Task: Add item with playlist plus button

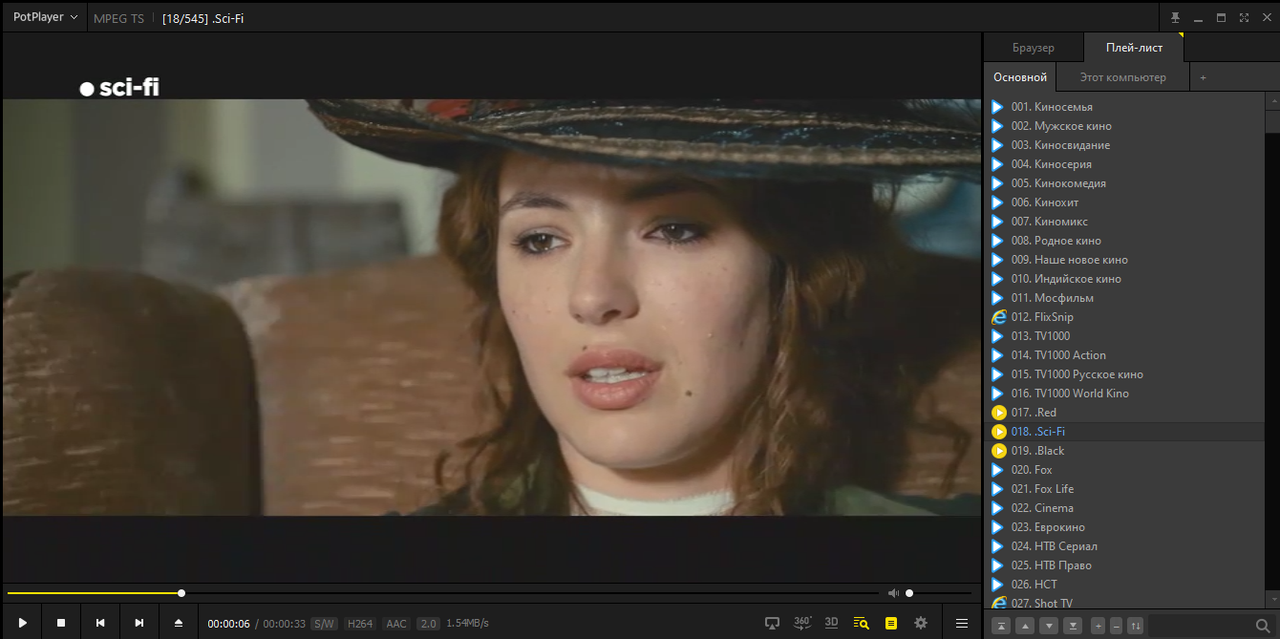Action: click(x=1098, y=626)
